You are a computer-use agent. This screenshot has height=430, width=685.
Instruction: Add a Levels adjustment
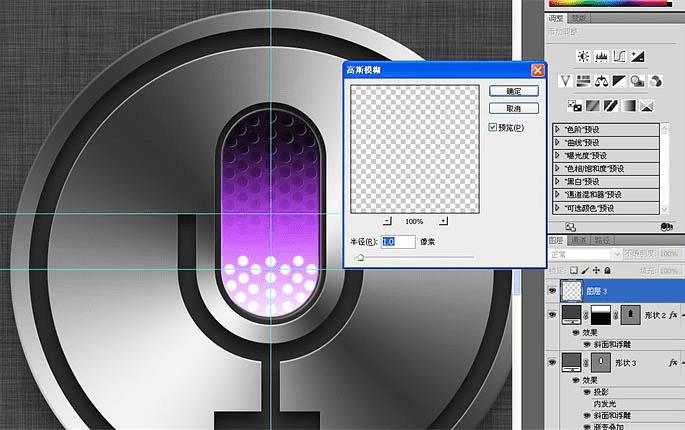coord(602,56)
